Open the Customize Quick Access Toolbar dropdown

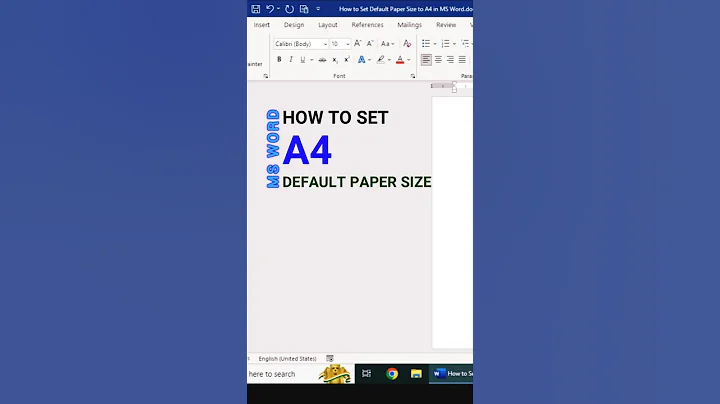click(x=318, y=9)
